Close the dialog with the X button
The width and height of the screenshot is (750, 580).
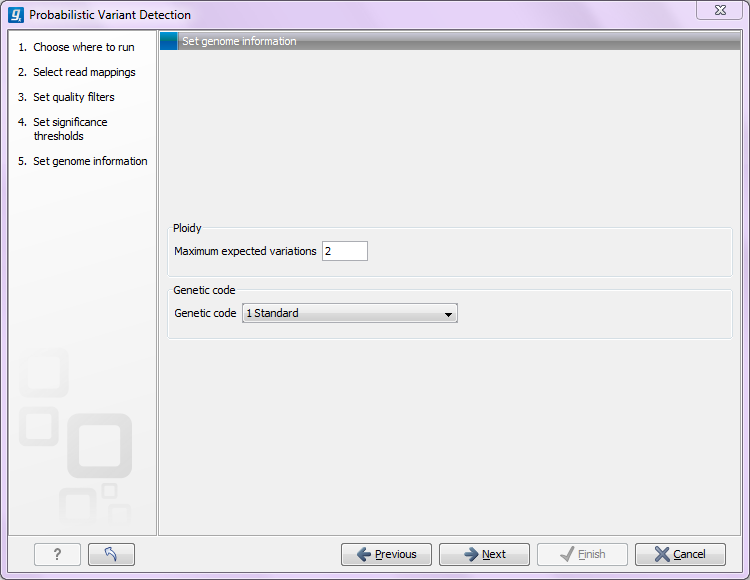pos(720,10)
